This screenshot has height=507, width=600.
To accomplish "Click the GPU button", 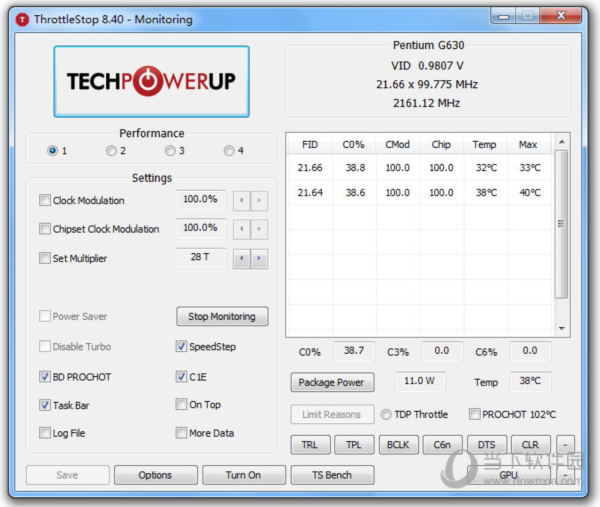I will pyautogui.click(x=509, y=475).
